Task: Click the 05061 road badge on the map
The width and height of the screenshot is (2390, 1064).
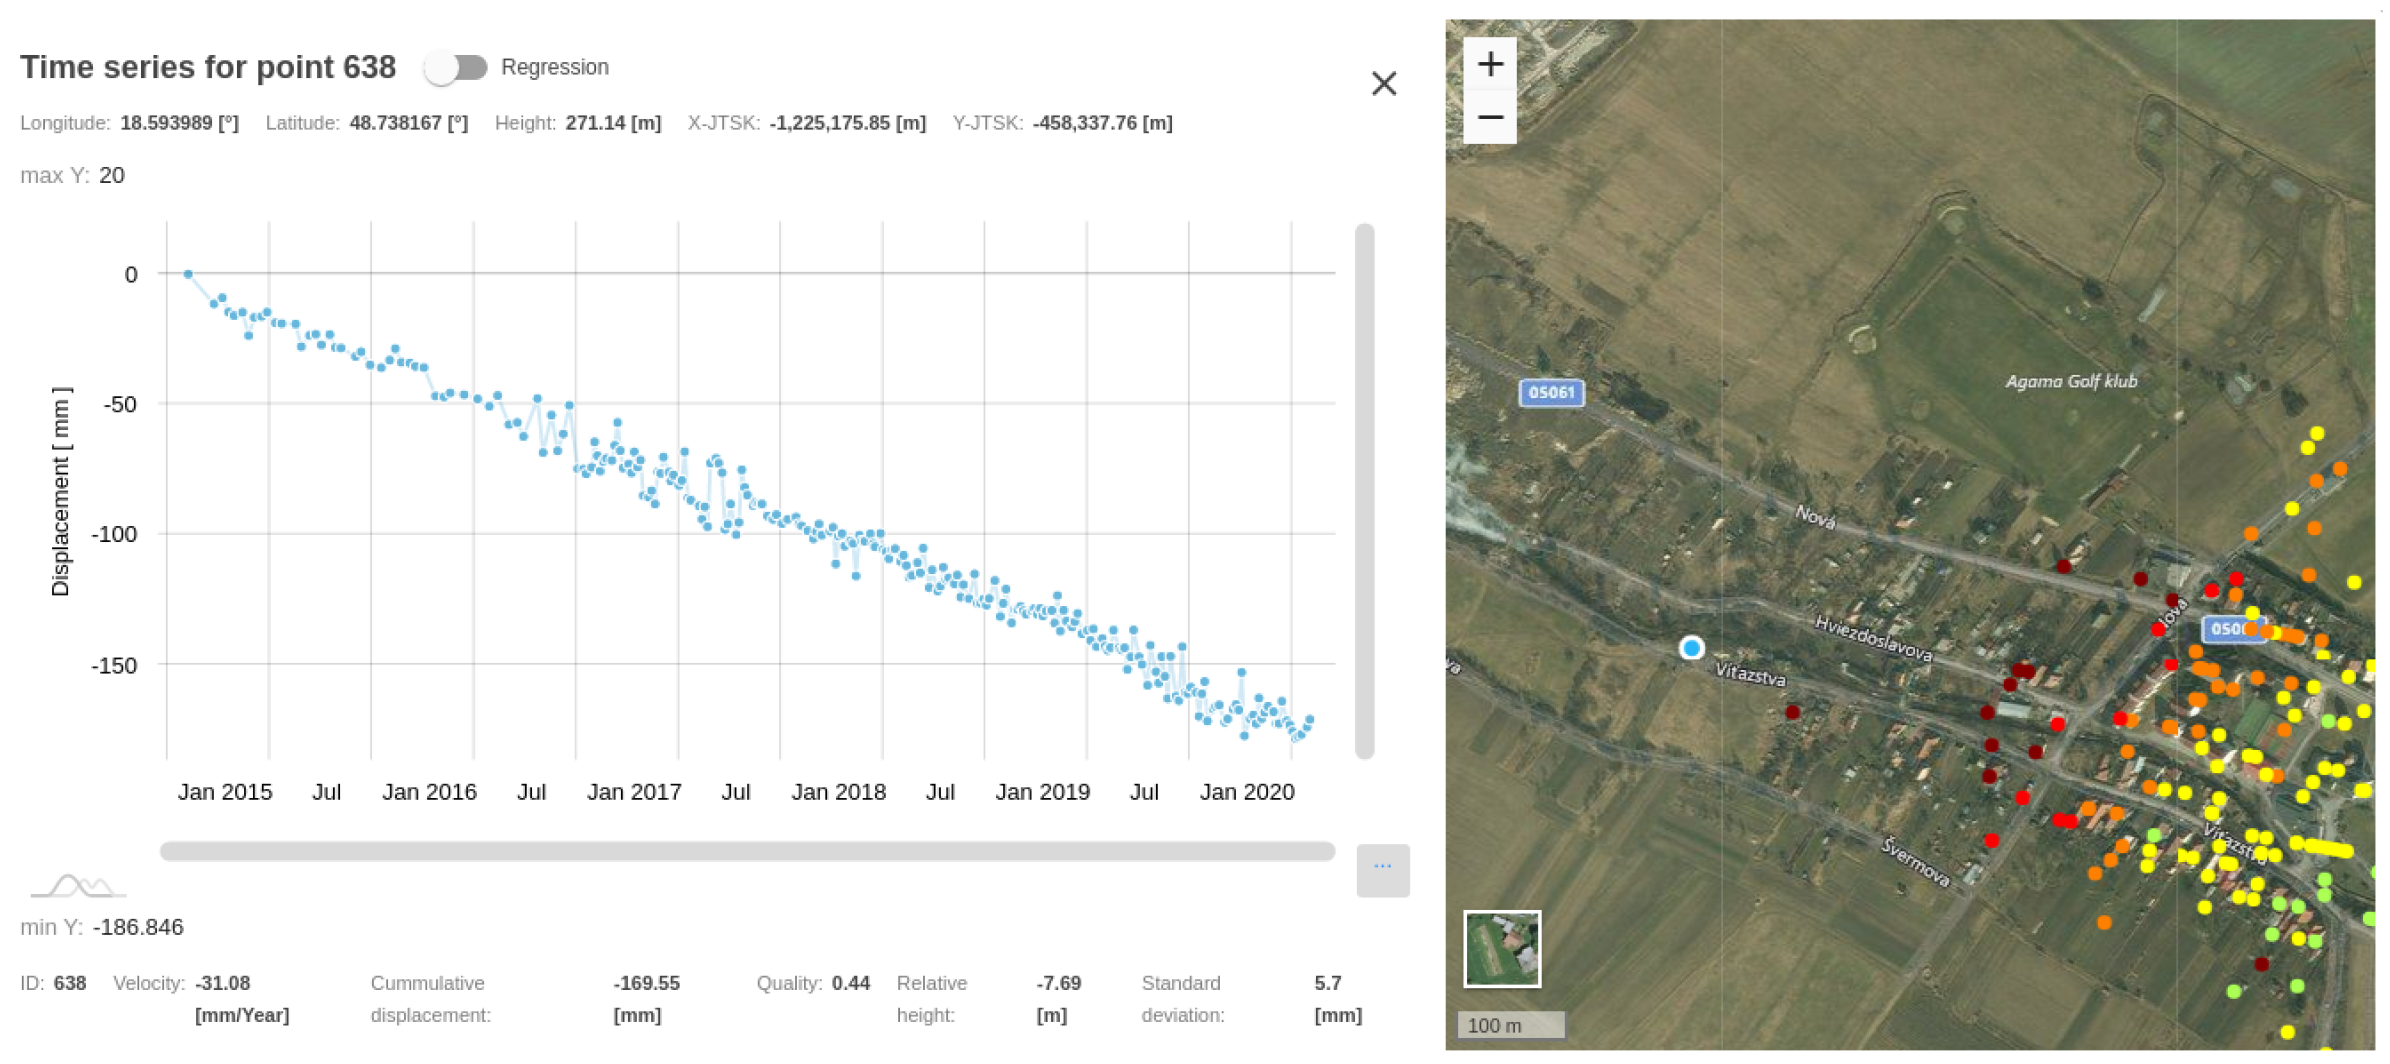Action: 1553,393
